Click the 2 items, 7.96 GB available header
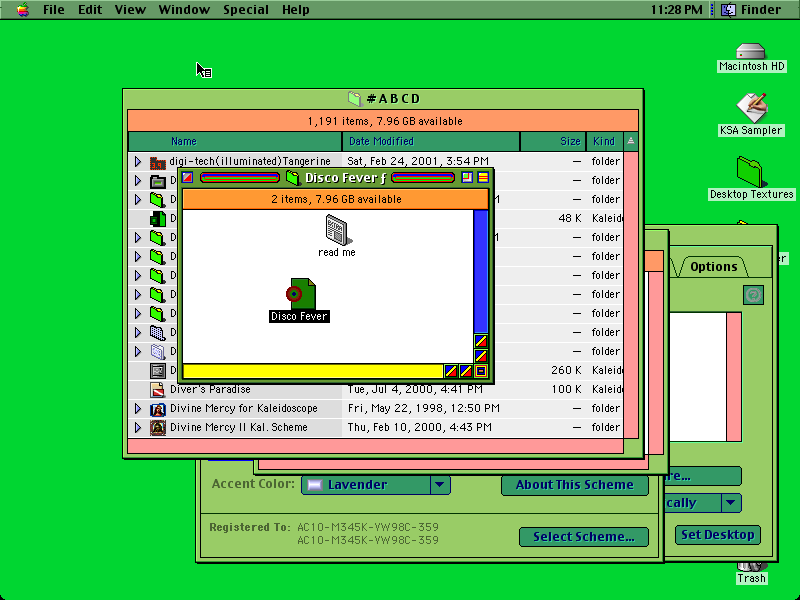This screenshot has width=800, height=600. tap(335, 199)
